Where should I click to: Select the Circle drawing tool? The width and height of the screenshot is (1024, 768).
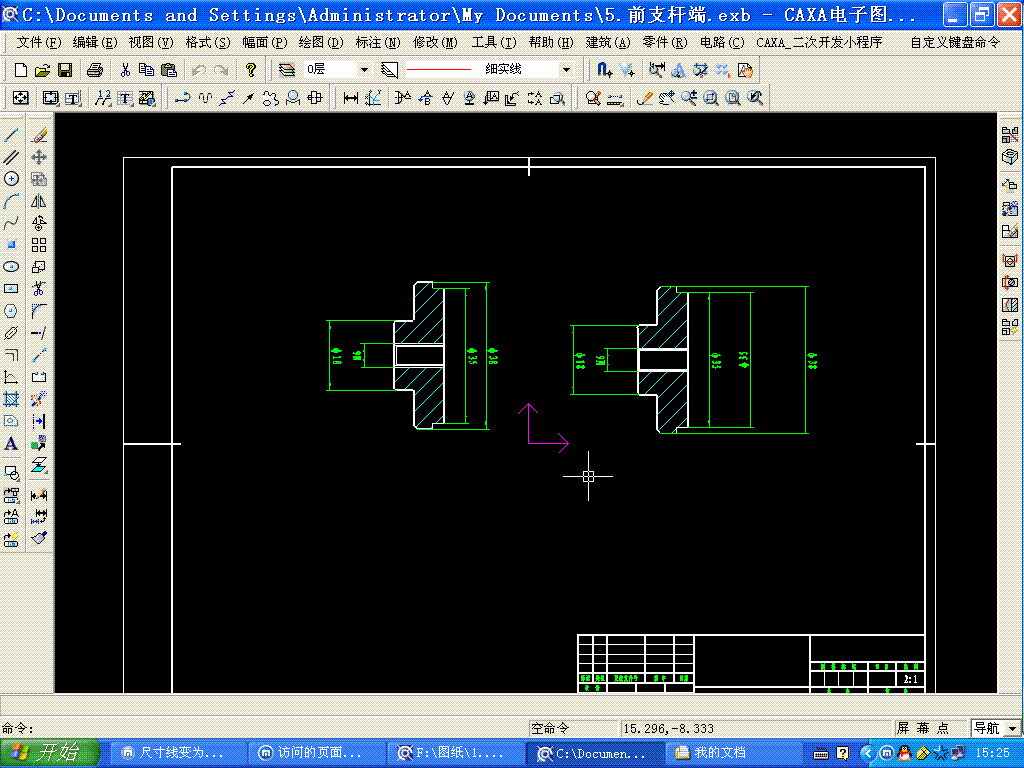(11, 179)
